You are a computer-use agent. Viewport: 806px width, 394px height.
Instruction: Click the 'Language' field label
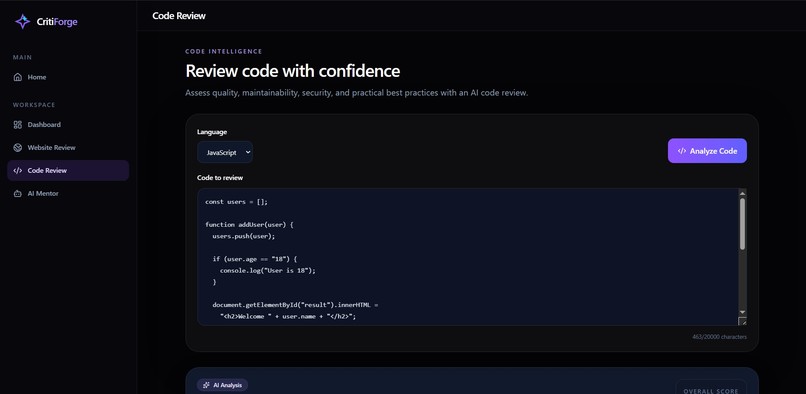[x=212, y=132]
